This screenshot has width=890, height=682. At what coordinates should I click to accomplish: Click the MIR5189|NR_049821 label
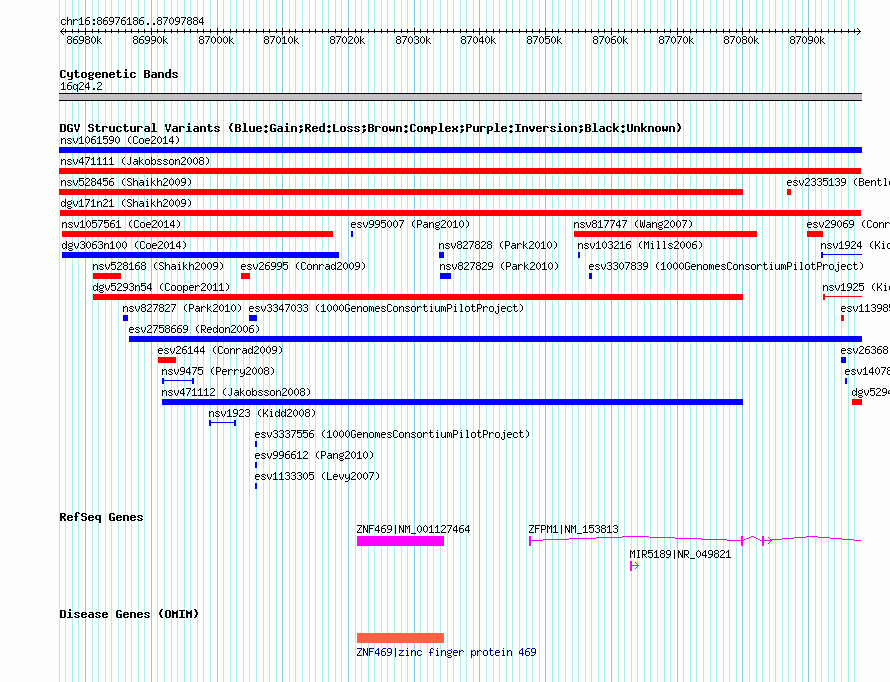point(680,554)
